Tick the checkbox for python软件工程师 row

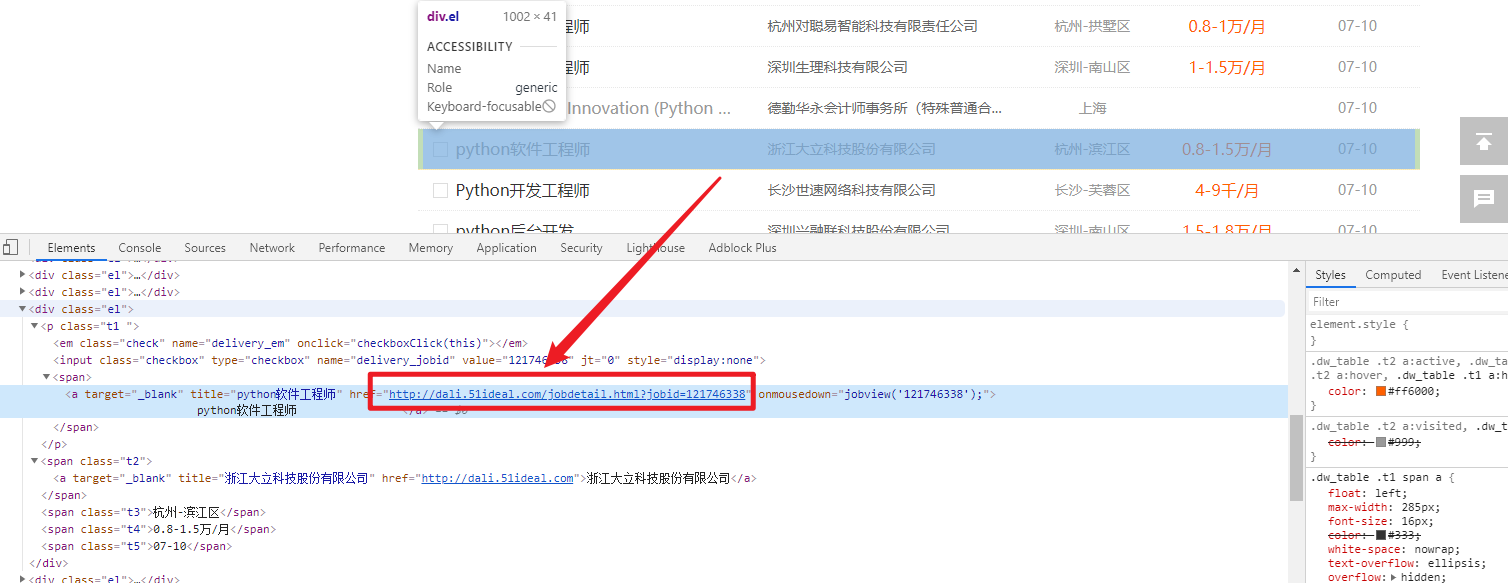(x=440, y=149)
